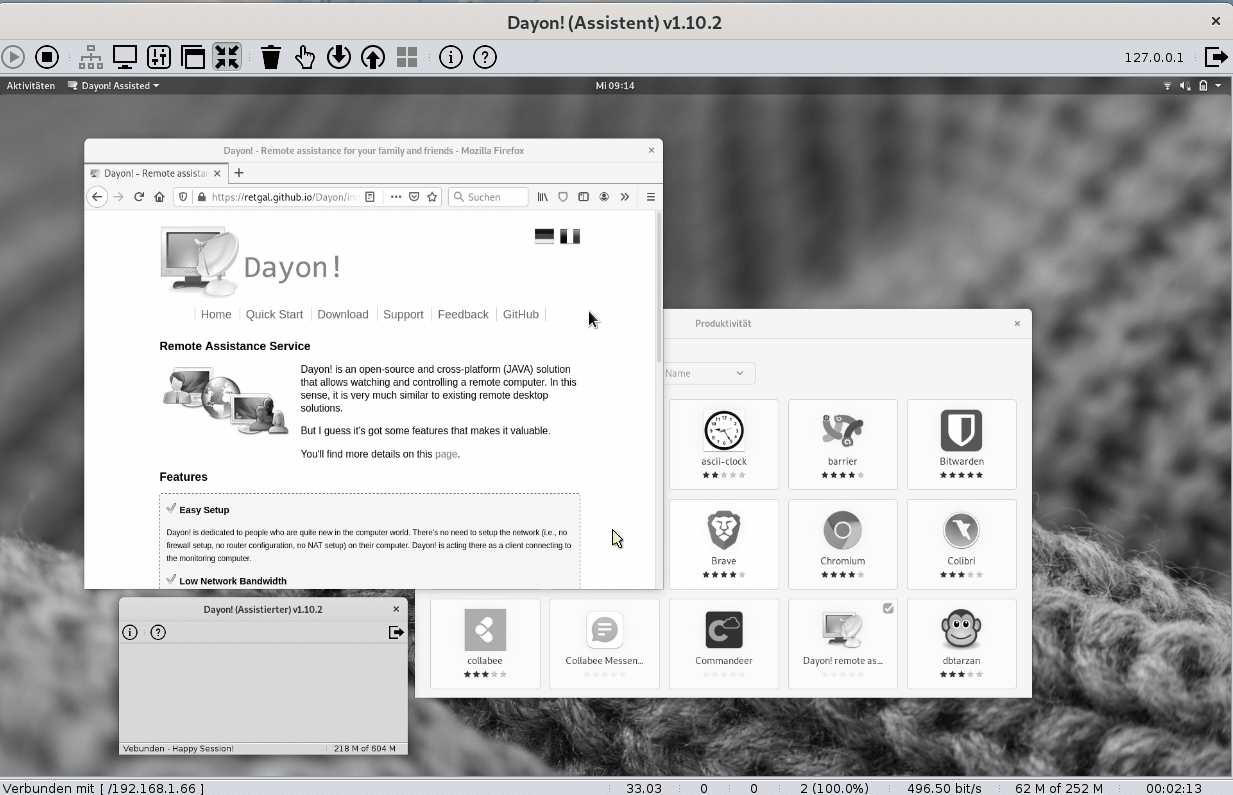Click the overlapping windows icon in toolbar

coord(193,57)
